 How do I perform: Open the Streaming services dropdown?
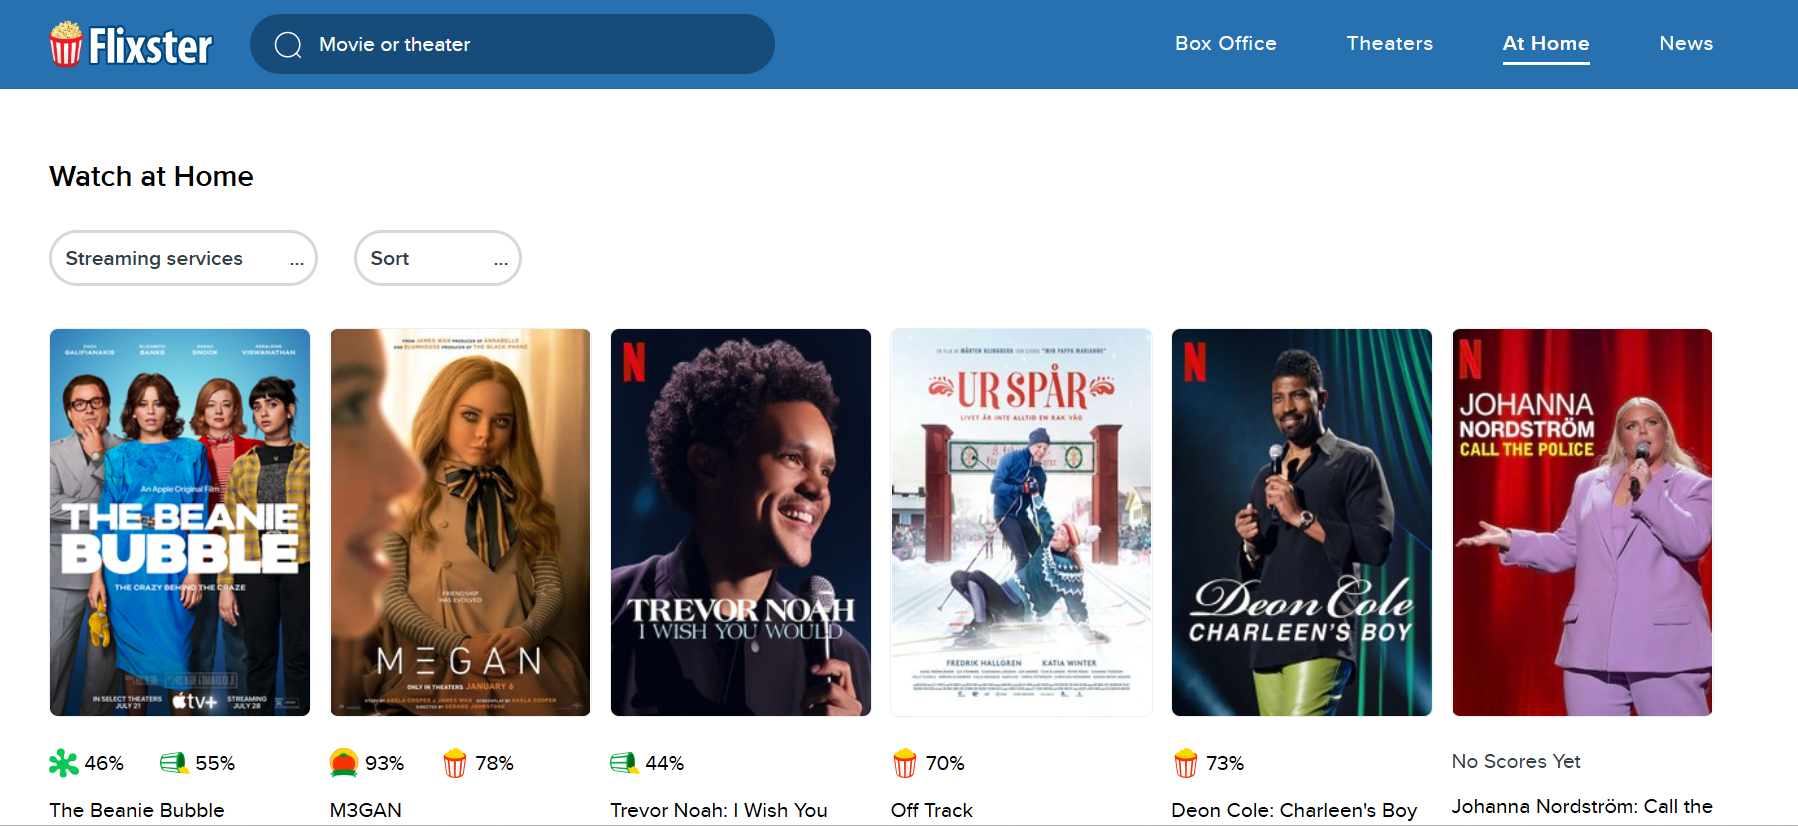183,258
